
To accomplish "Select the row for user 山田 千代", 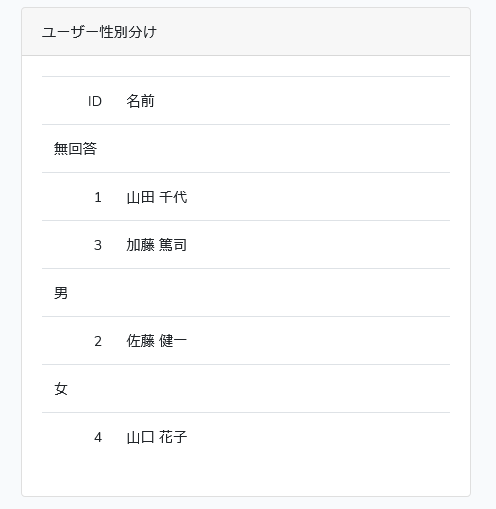I will pyautogui.click(x=246, y=197).
